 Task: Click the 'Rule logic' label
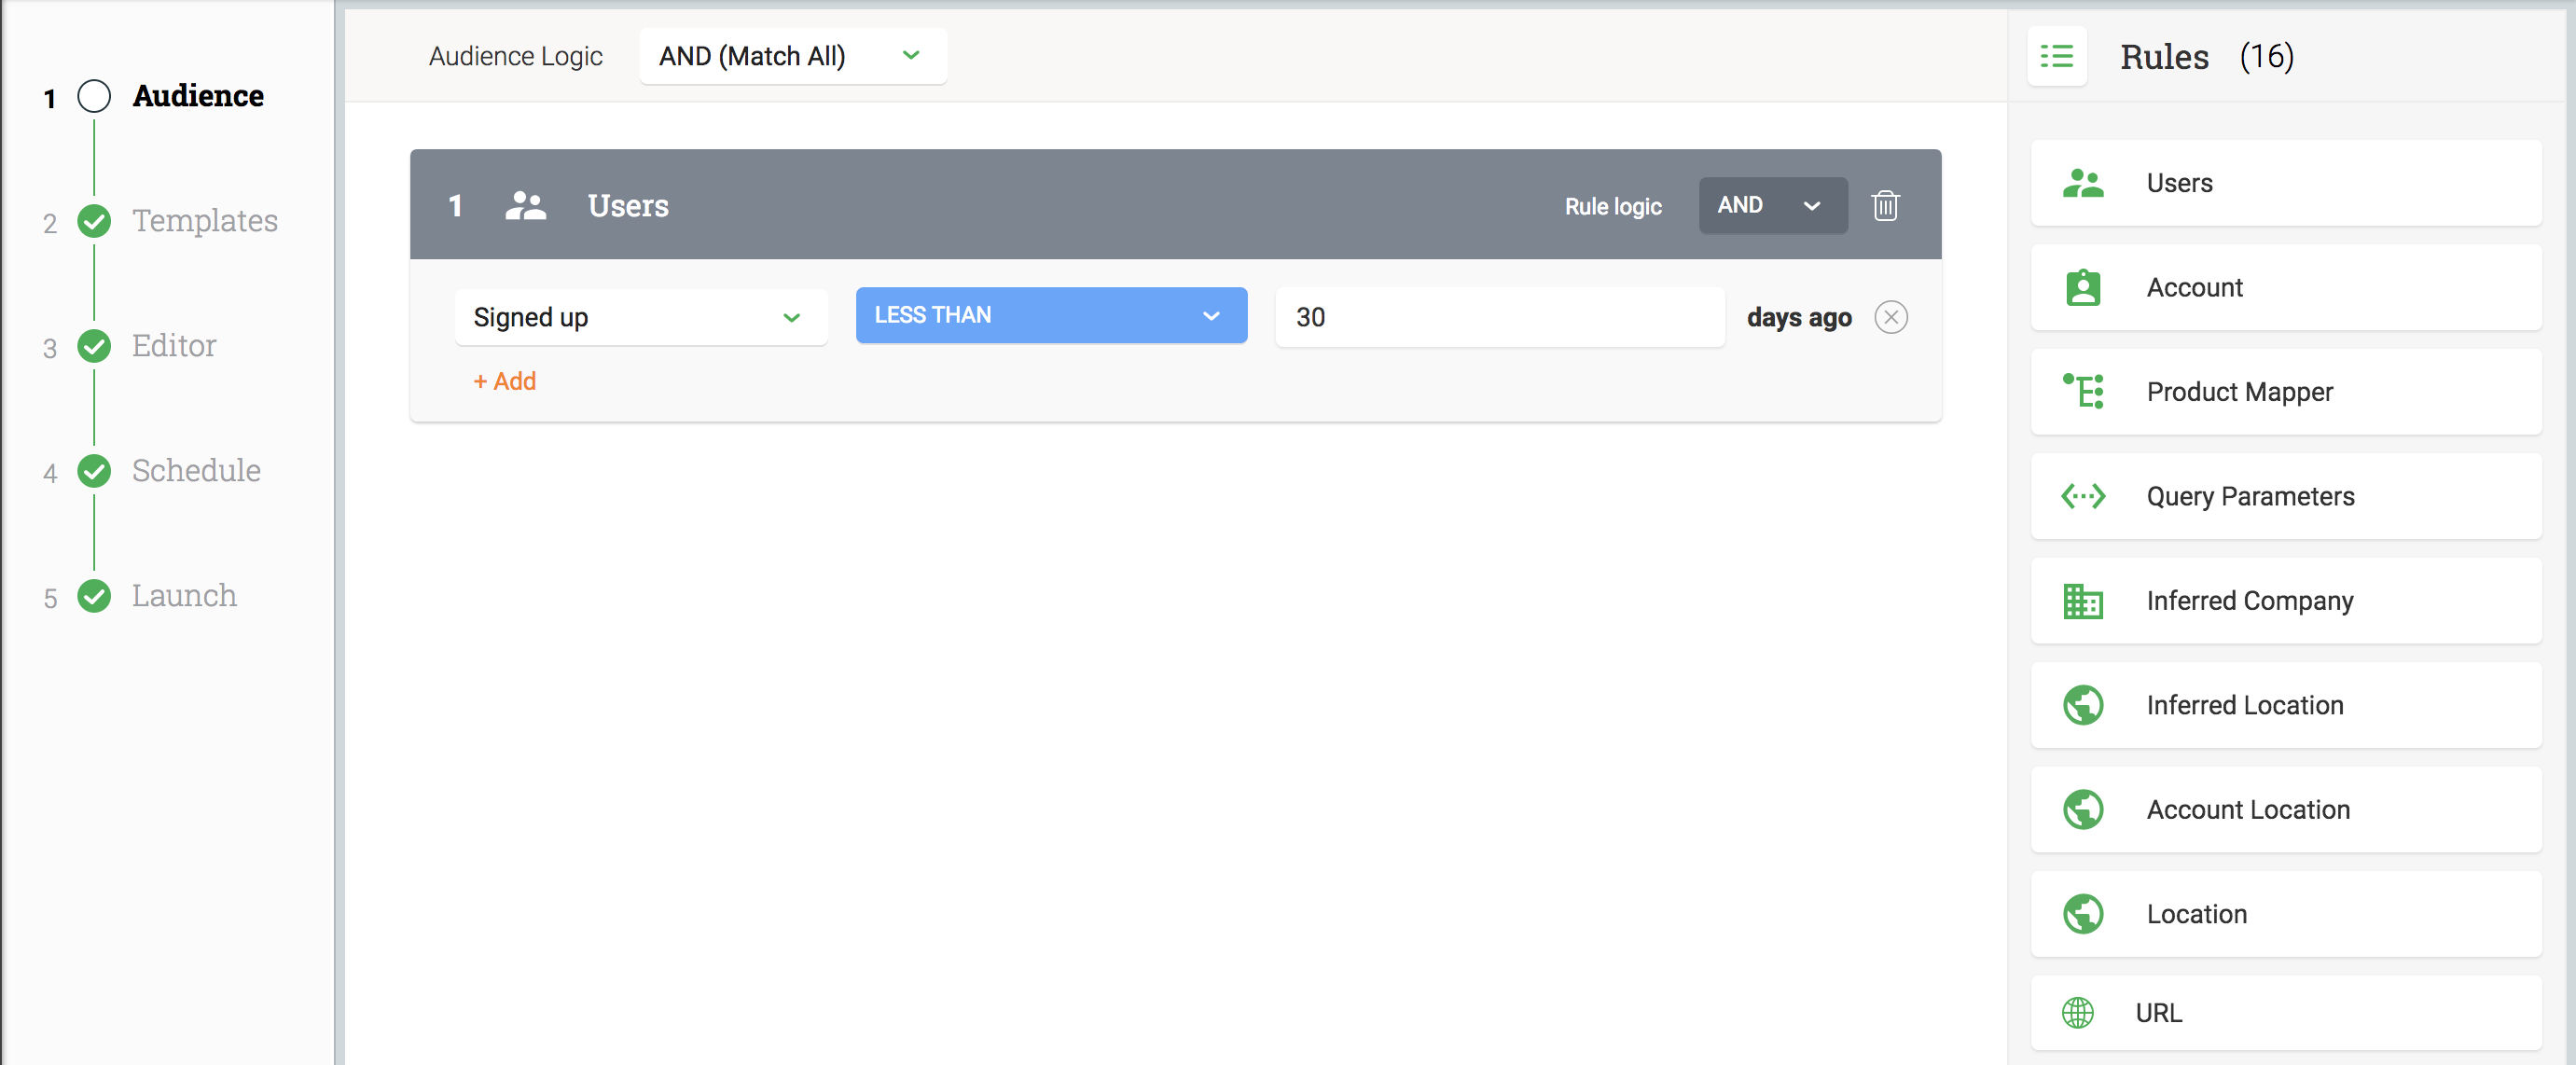1612,206
